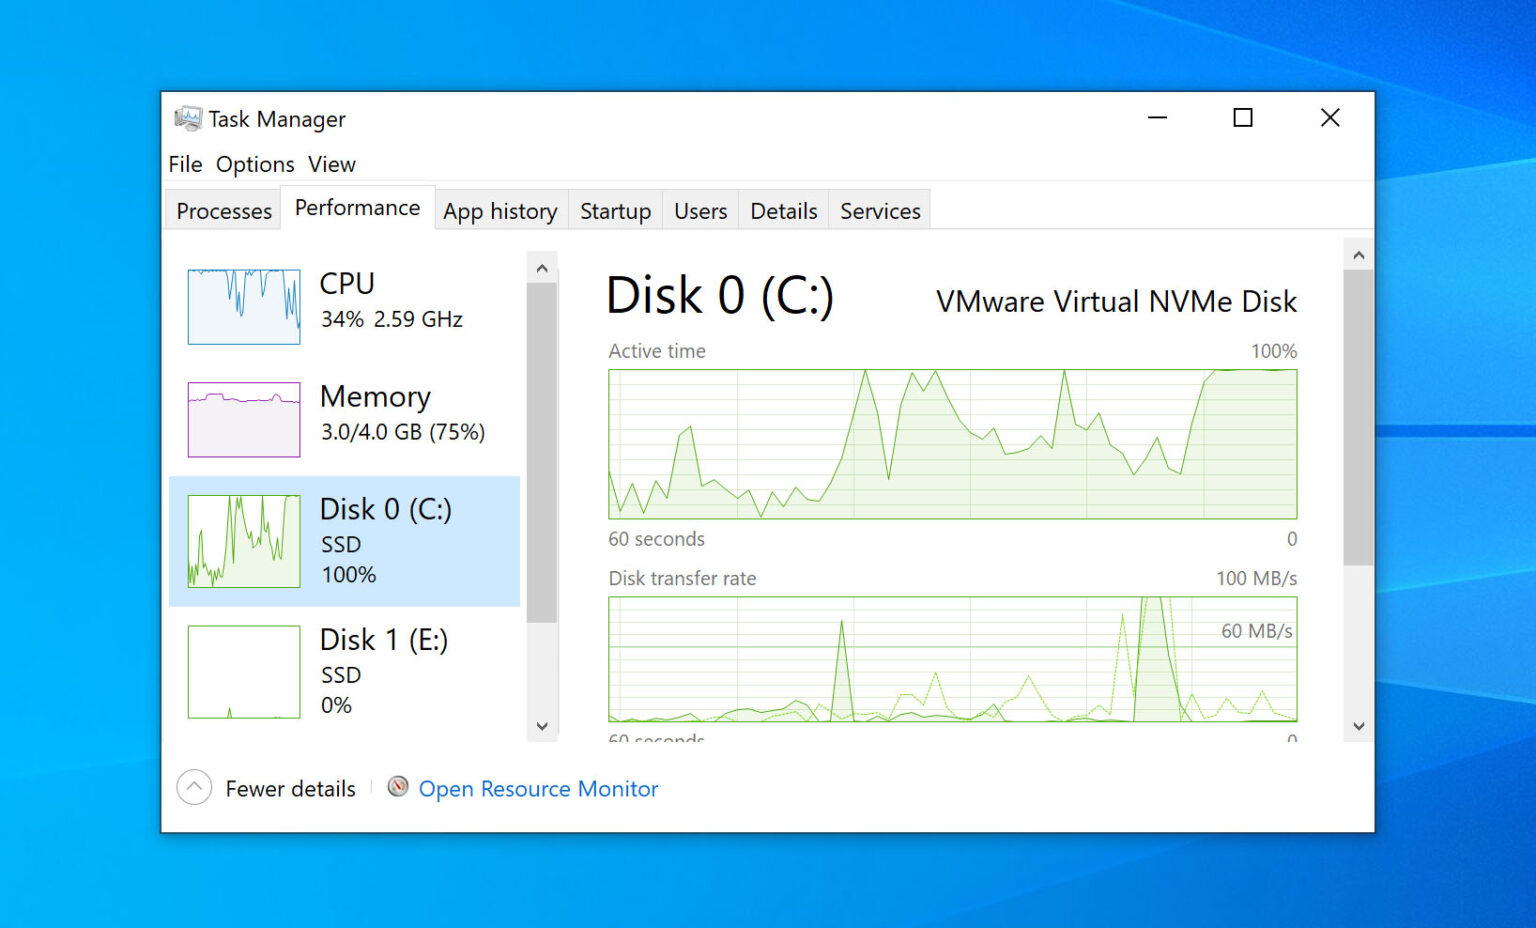Switch to the Startup tab
The width and height of the screenshot is (1536, 928).
point(615,210)
